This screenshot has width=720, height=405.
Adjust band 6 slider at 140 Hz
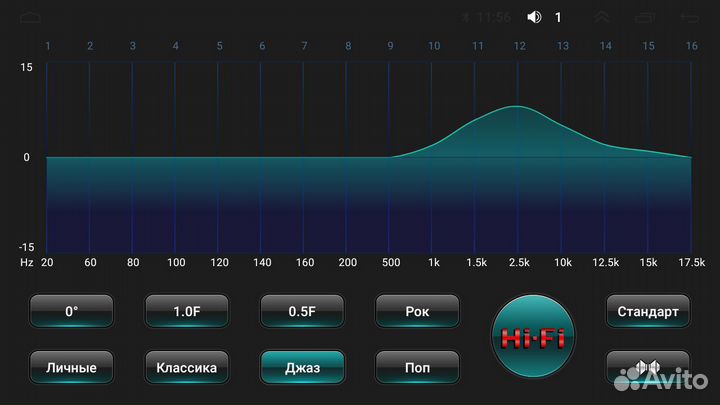coord(260,157)
